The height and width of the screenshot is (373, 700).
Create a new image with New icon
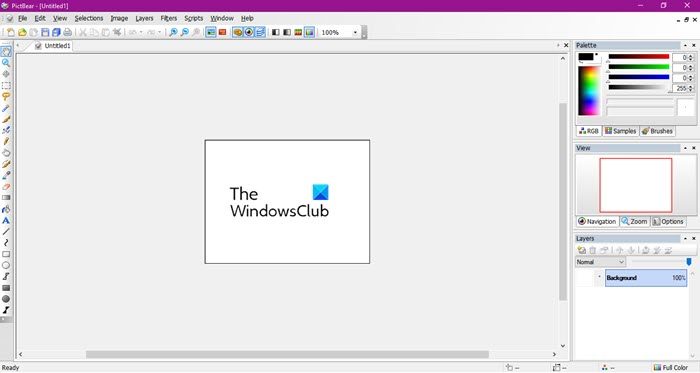[x=10, y=32]
